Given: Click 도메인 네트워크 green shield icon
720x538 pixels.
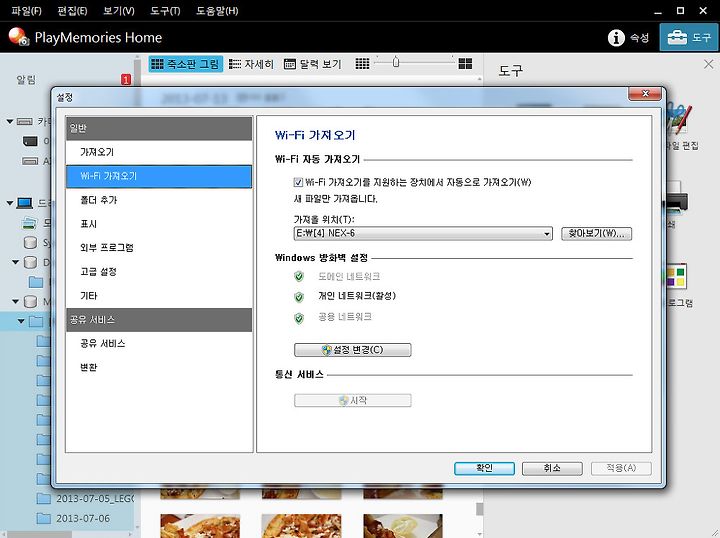Looking at the screenshot, I should click(x=299, y=276).
